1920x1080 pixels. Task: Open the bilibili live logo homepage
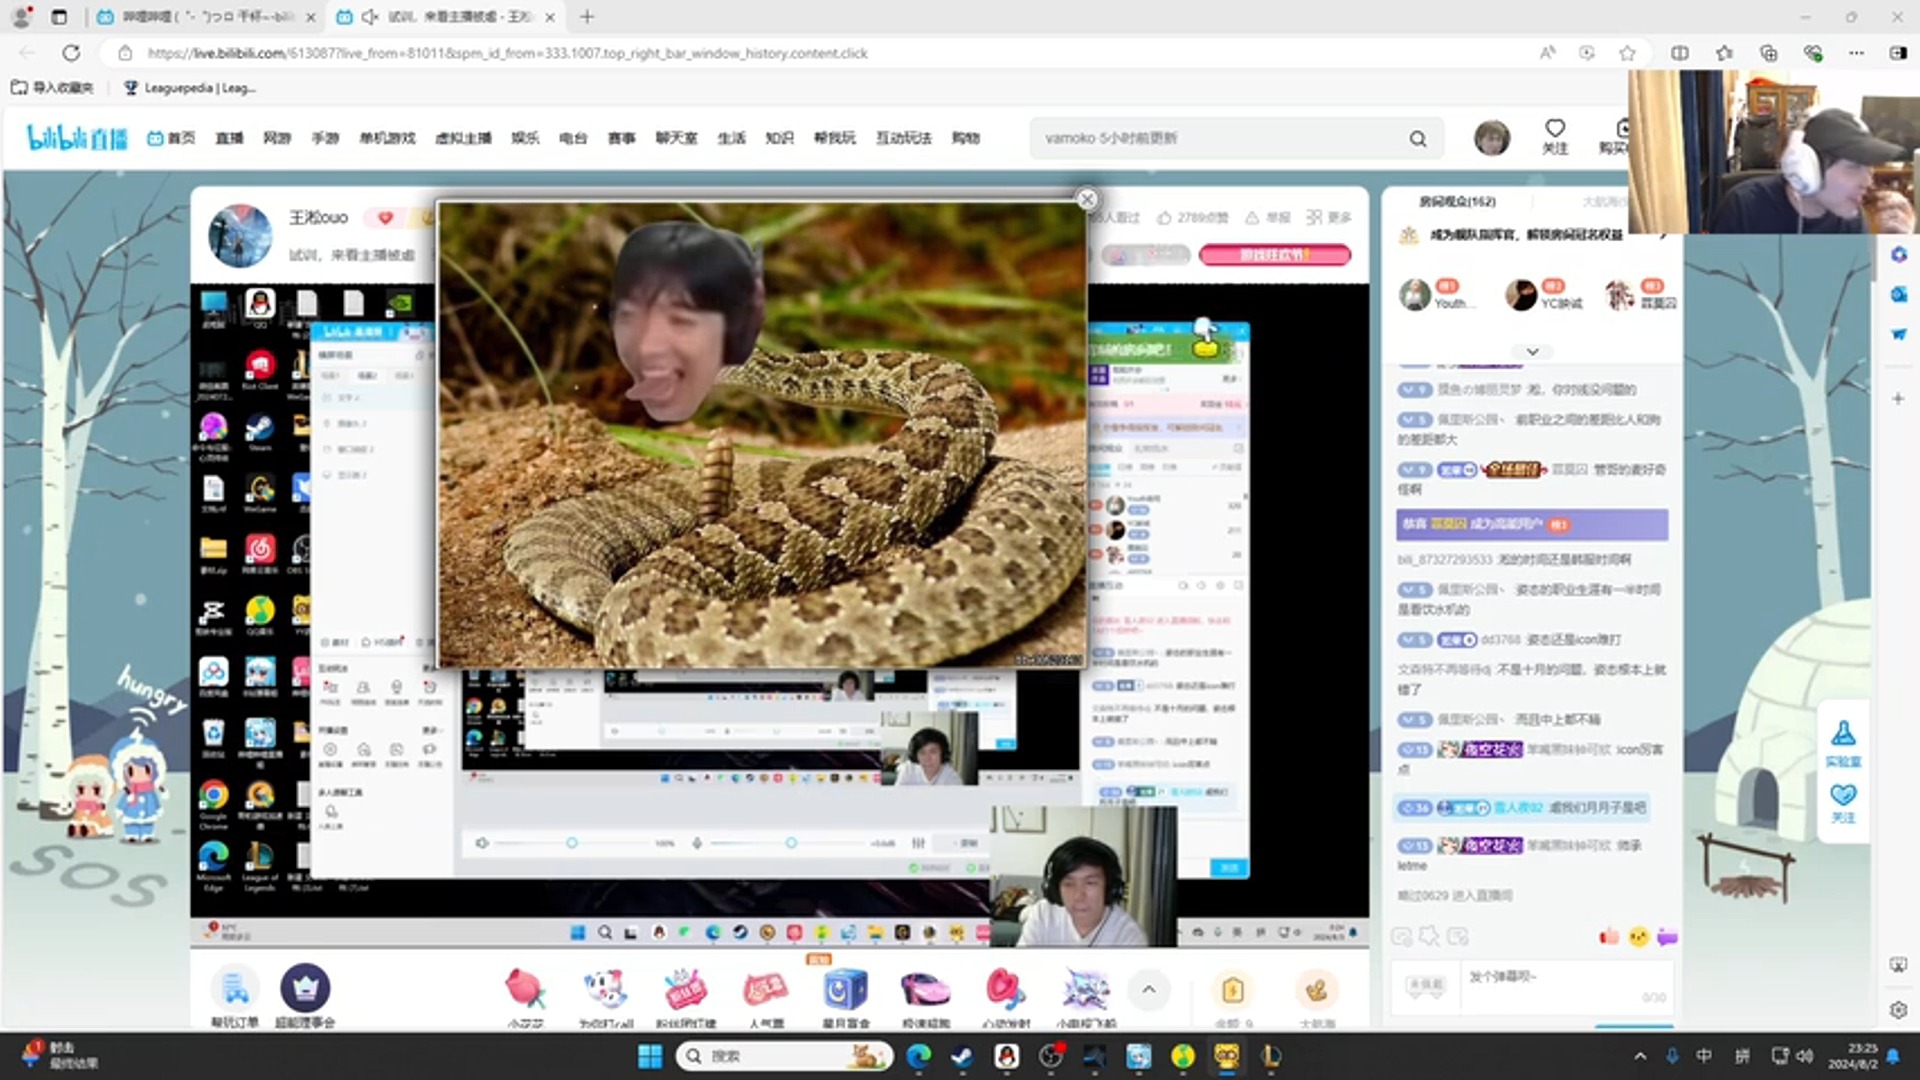pyautogui.click(x=77, y=138)
